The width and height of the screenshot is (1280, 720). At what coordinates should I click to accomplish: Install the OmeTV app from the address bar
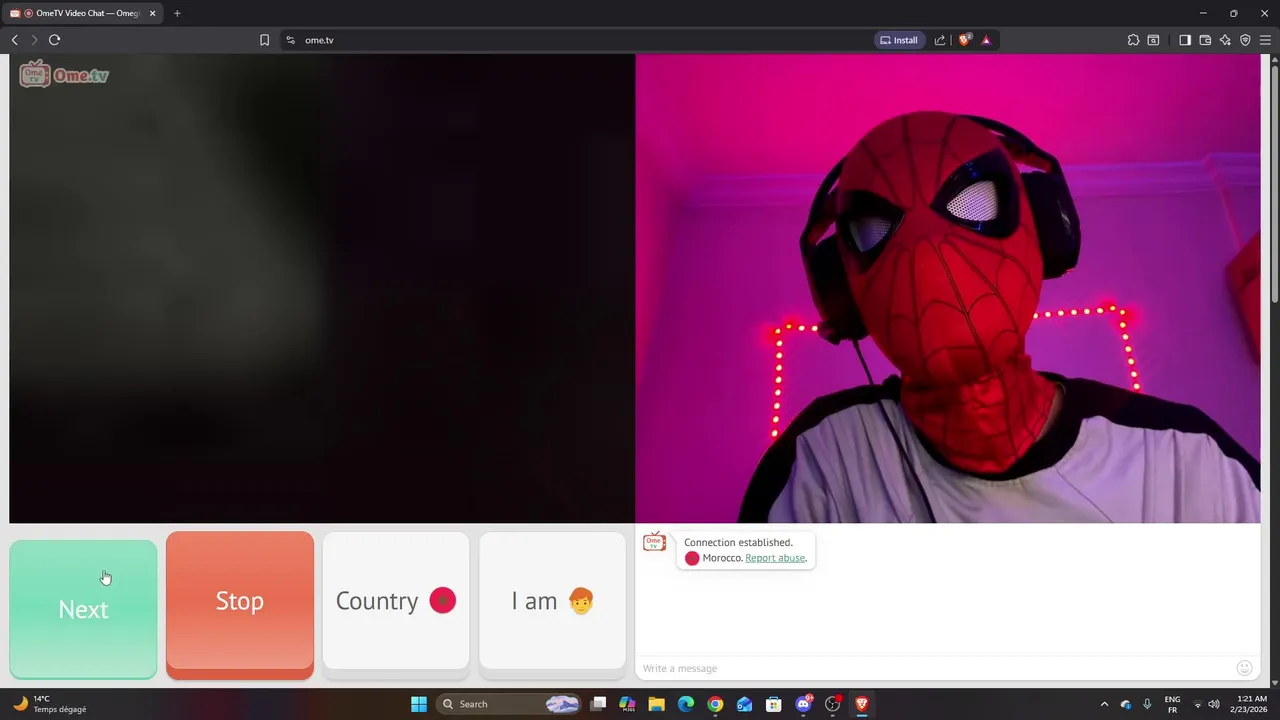click(898, 40)
